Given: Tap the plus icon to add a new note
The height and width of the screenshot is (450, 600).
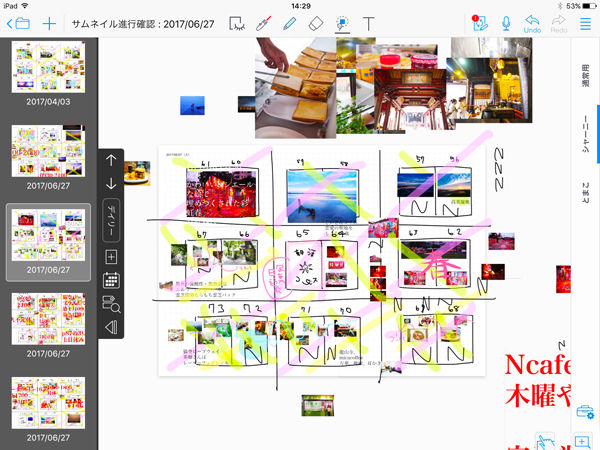Looking at the screenshot, I should [49, 24].
